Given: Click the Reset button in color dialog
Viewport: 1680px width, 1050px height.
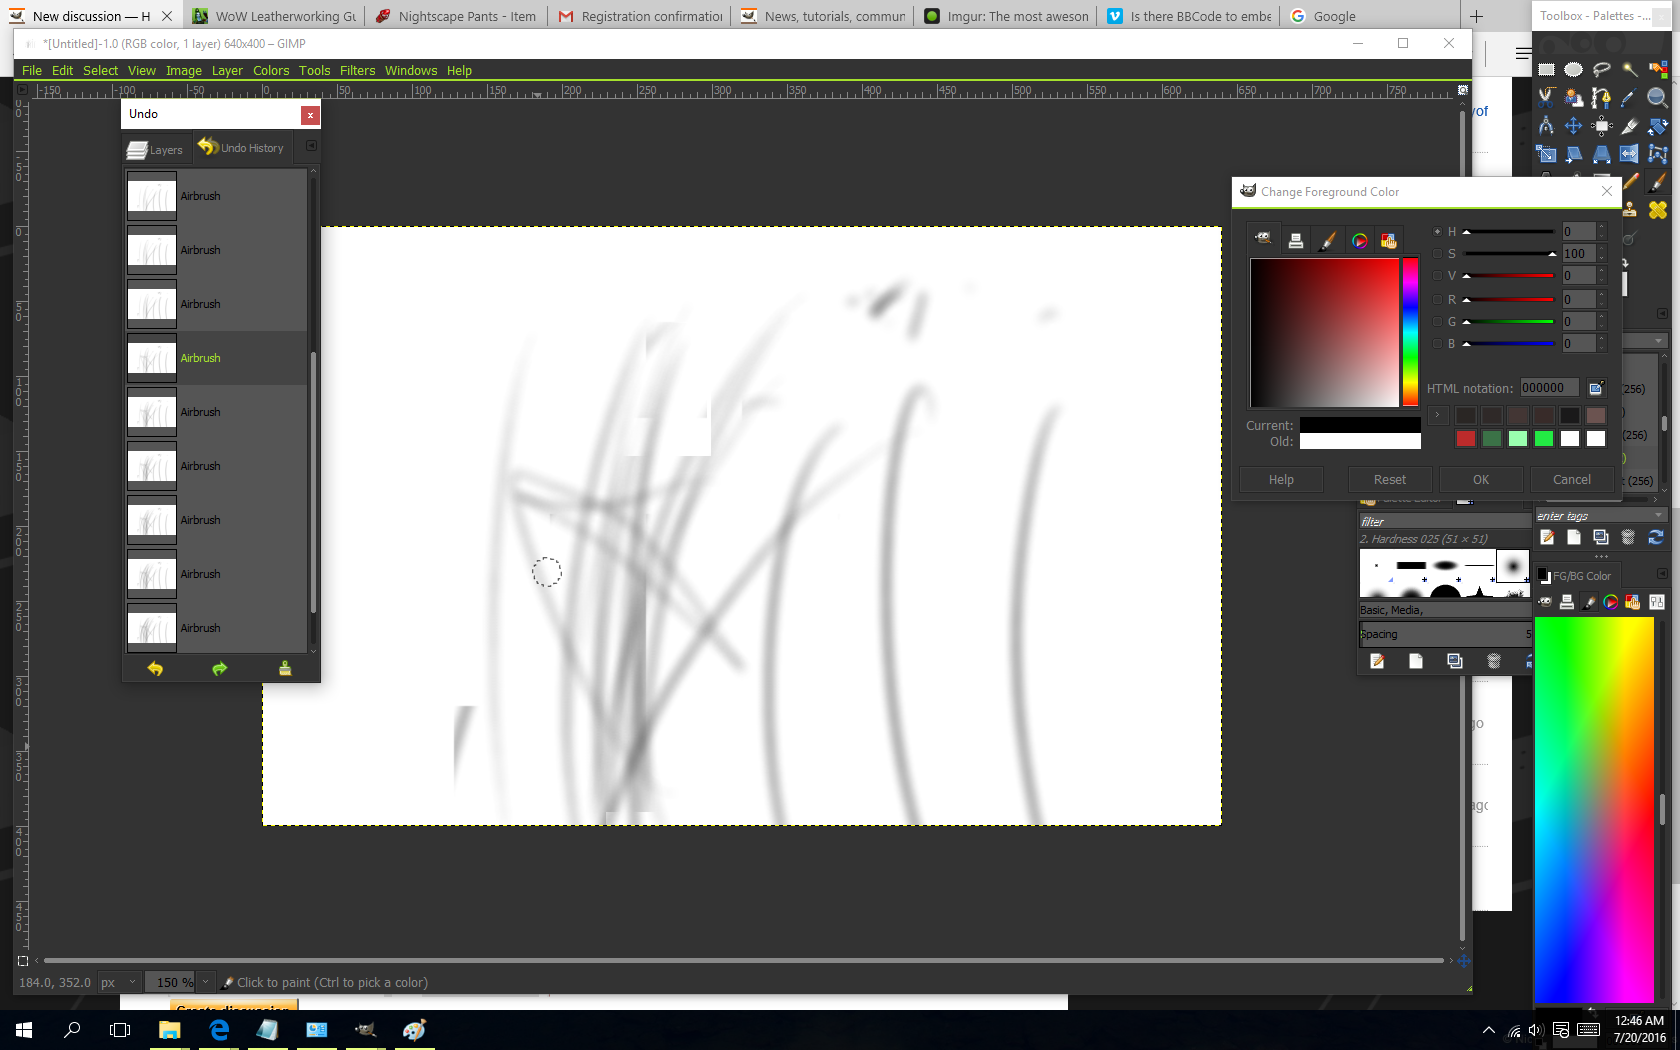Looking at the screenshot, I should click(1390, 480).
